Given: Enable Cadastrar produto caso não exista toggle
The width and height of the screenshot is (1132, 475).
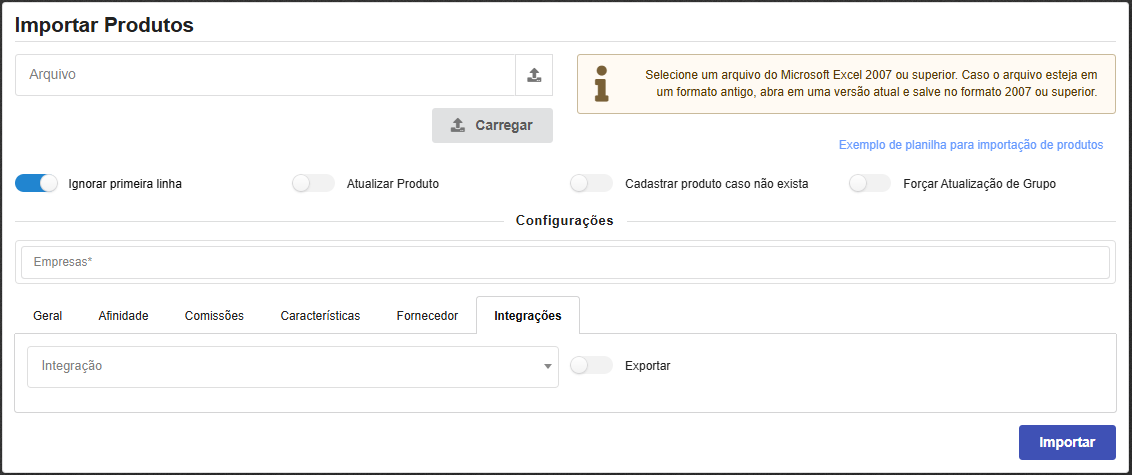Looking at the screenshot, I should tap(591, 183).
